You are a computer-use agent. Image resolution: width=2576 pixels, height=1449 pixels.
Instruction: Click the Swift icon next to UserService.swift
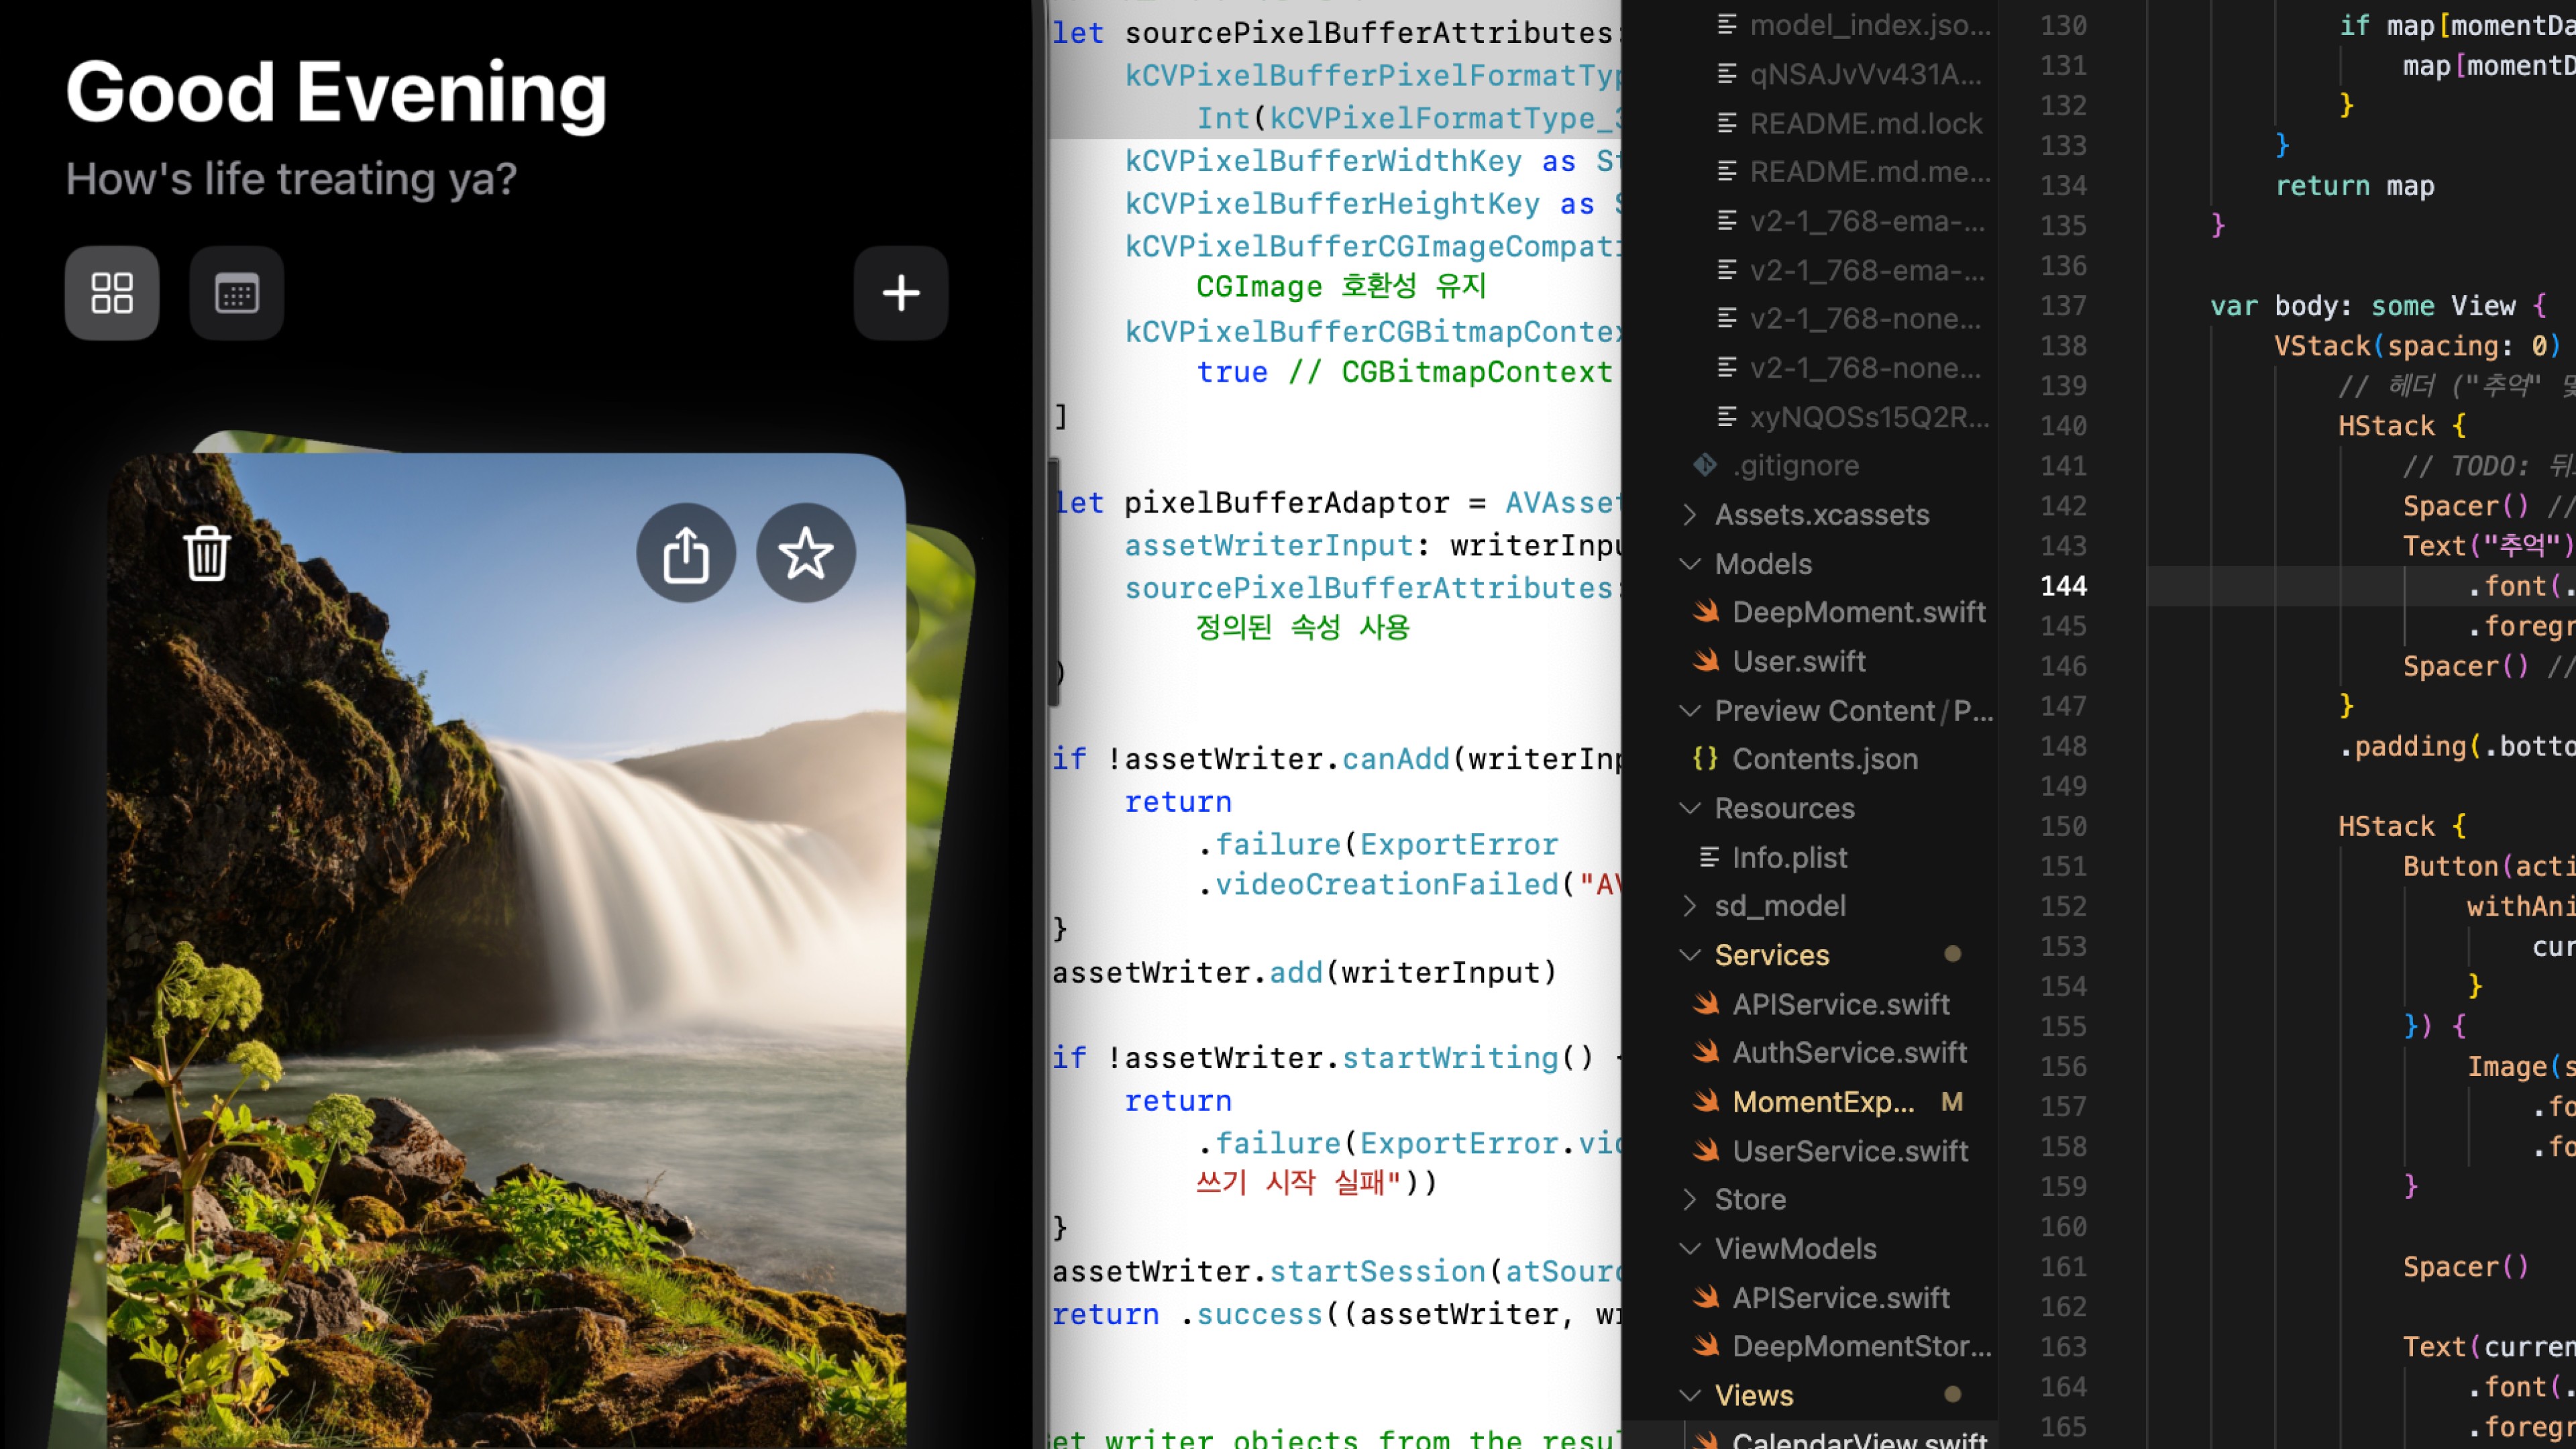click(x=1706, y=1151)
